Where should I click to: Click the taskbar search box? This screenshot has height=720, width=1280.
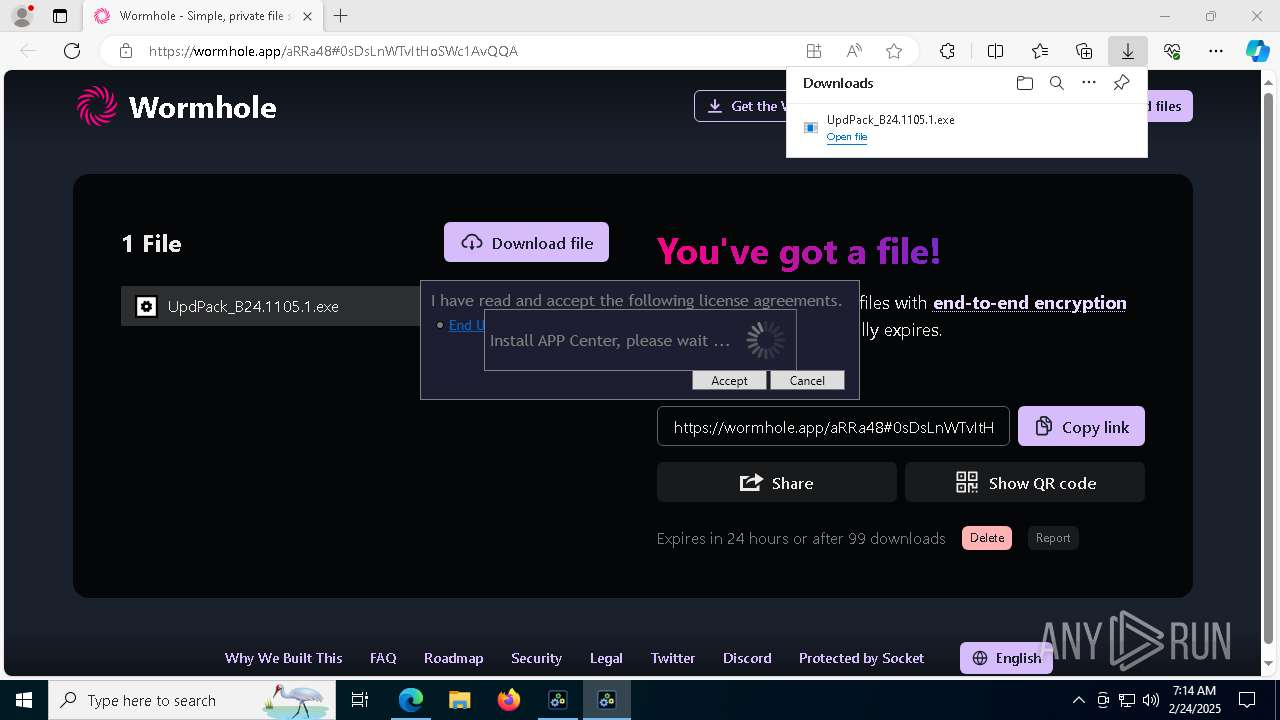coord(192,700)
